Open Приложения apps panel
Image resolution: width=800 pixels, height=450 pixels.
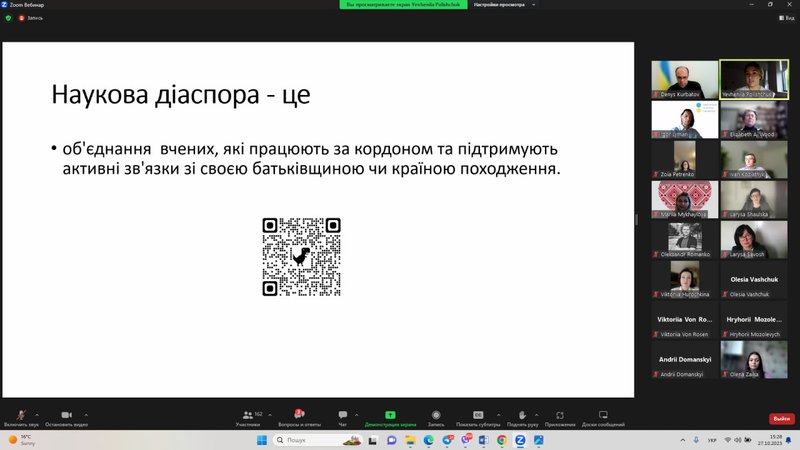click(560, 418)
